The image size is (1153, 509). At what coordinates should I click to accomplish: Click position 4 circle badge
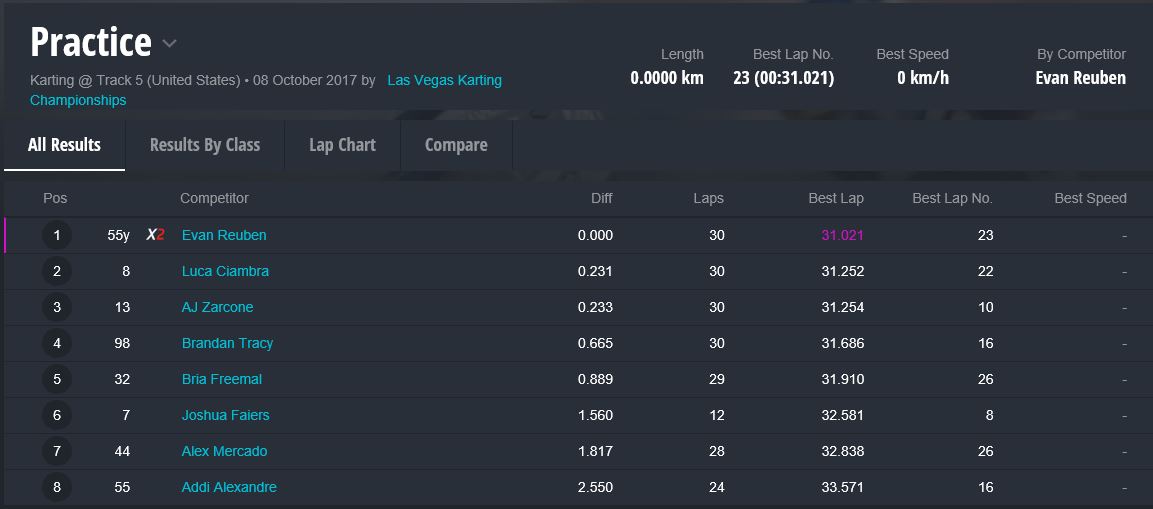57,343
